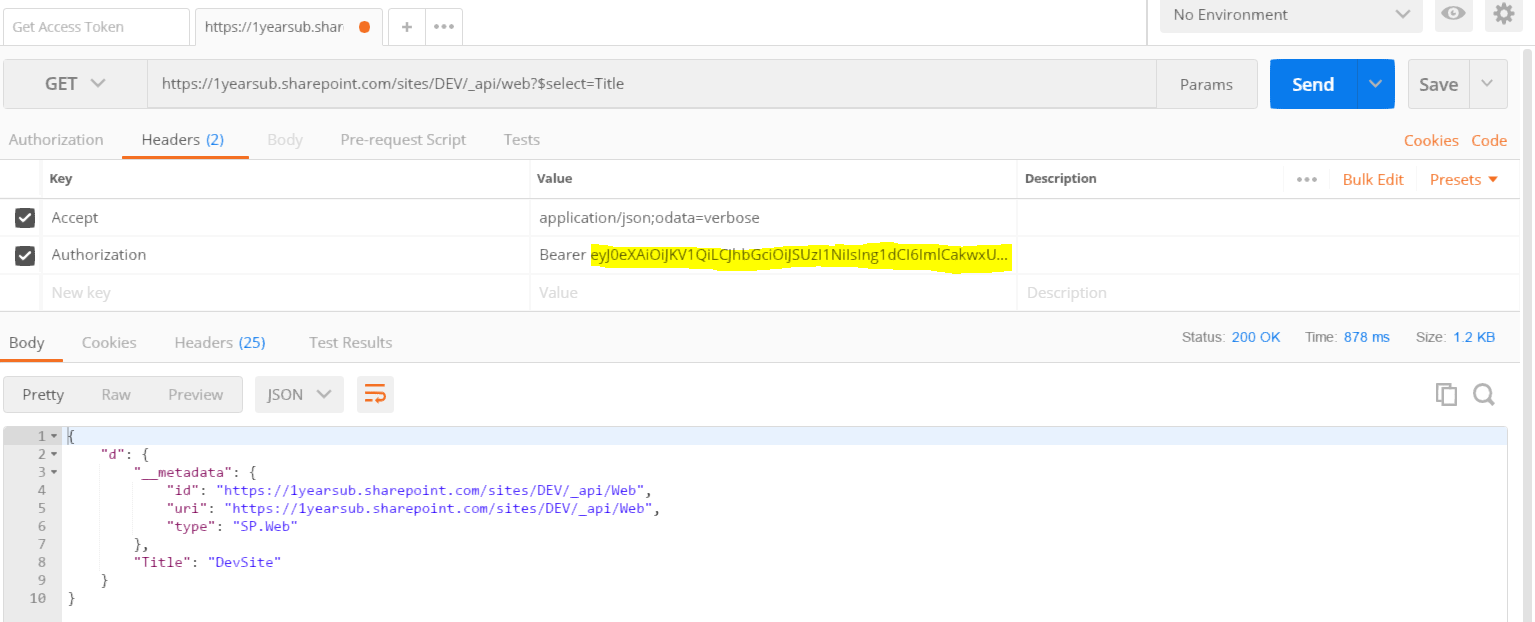The image size is (1535, 622).
Task: Open the Presets dropdown
Action: point(1463,179)
